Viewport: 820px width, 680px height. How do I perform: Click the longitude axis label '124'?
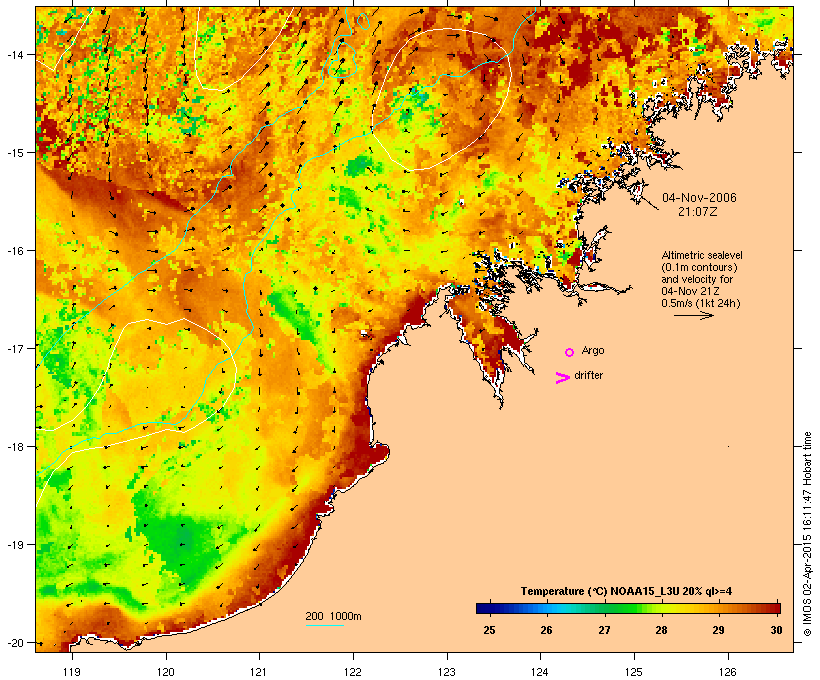540,672
